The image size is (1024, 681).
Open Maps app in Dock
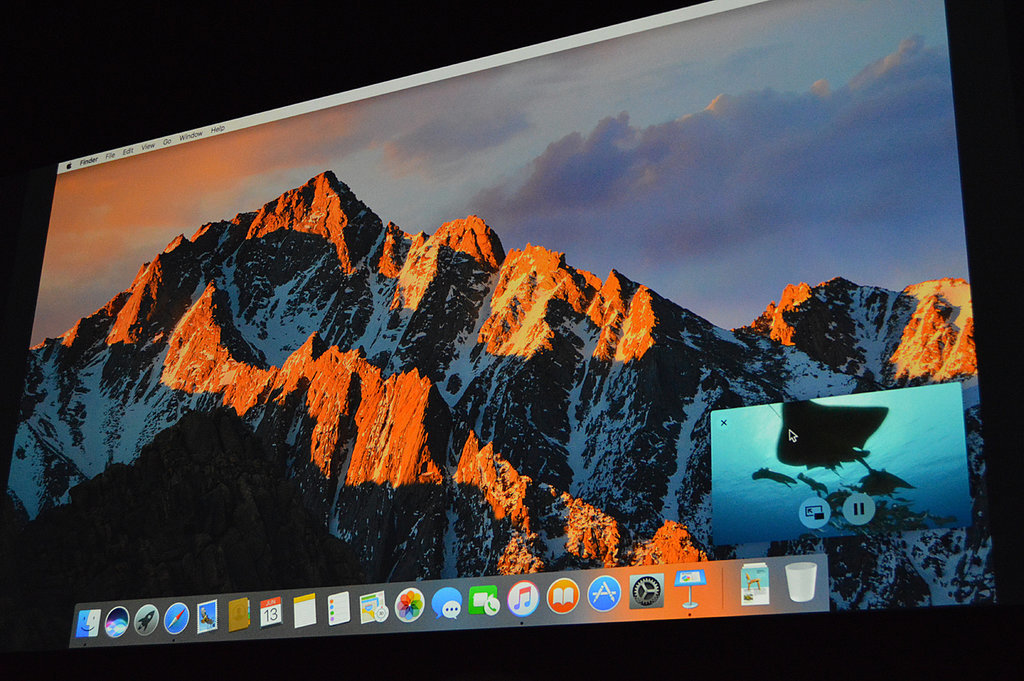pos(374,607)
